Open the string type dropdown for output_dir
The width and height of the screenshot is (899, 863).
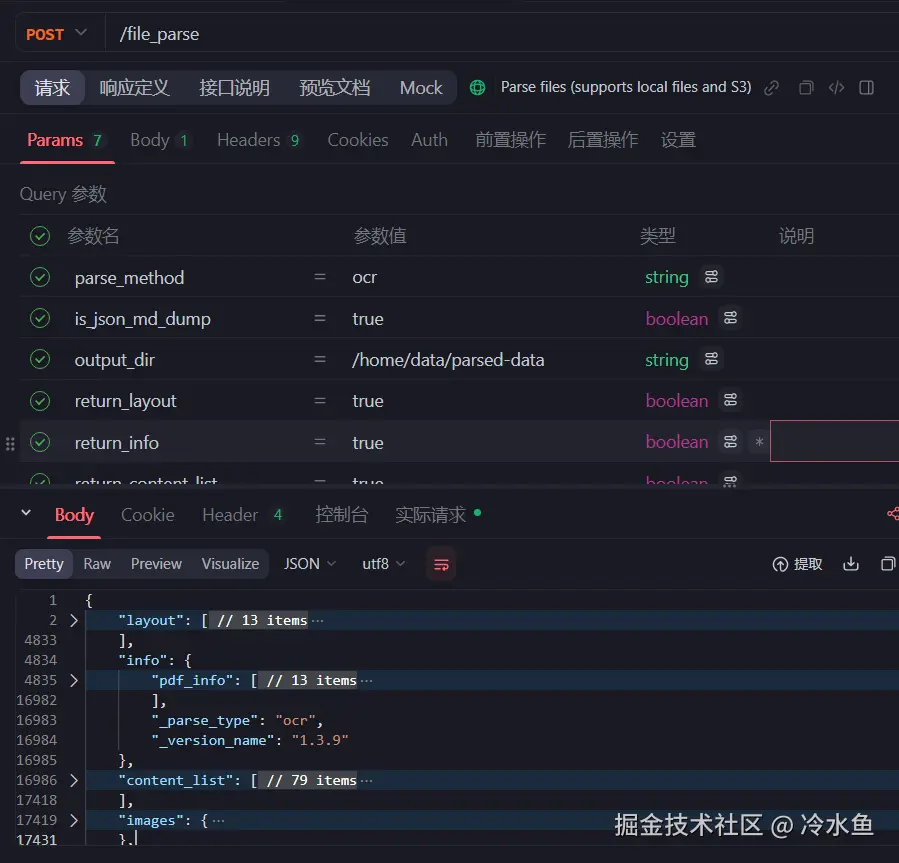click(666, 360)
